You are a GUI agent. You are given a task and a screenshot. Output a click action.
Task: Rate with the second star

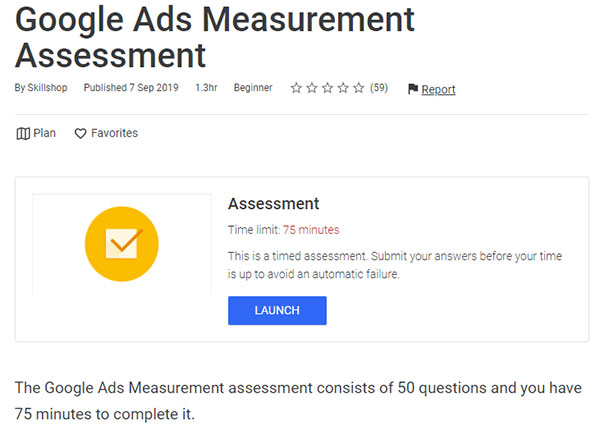(x=312, y=88)
